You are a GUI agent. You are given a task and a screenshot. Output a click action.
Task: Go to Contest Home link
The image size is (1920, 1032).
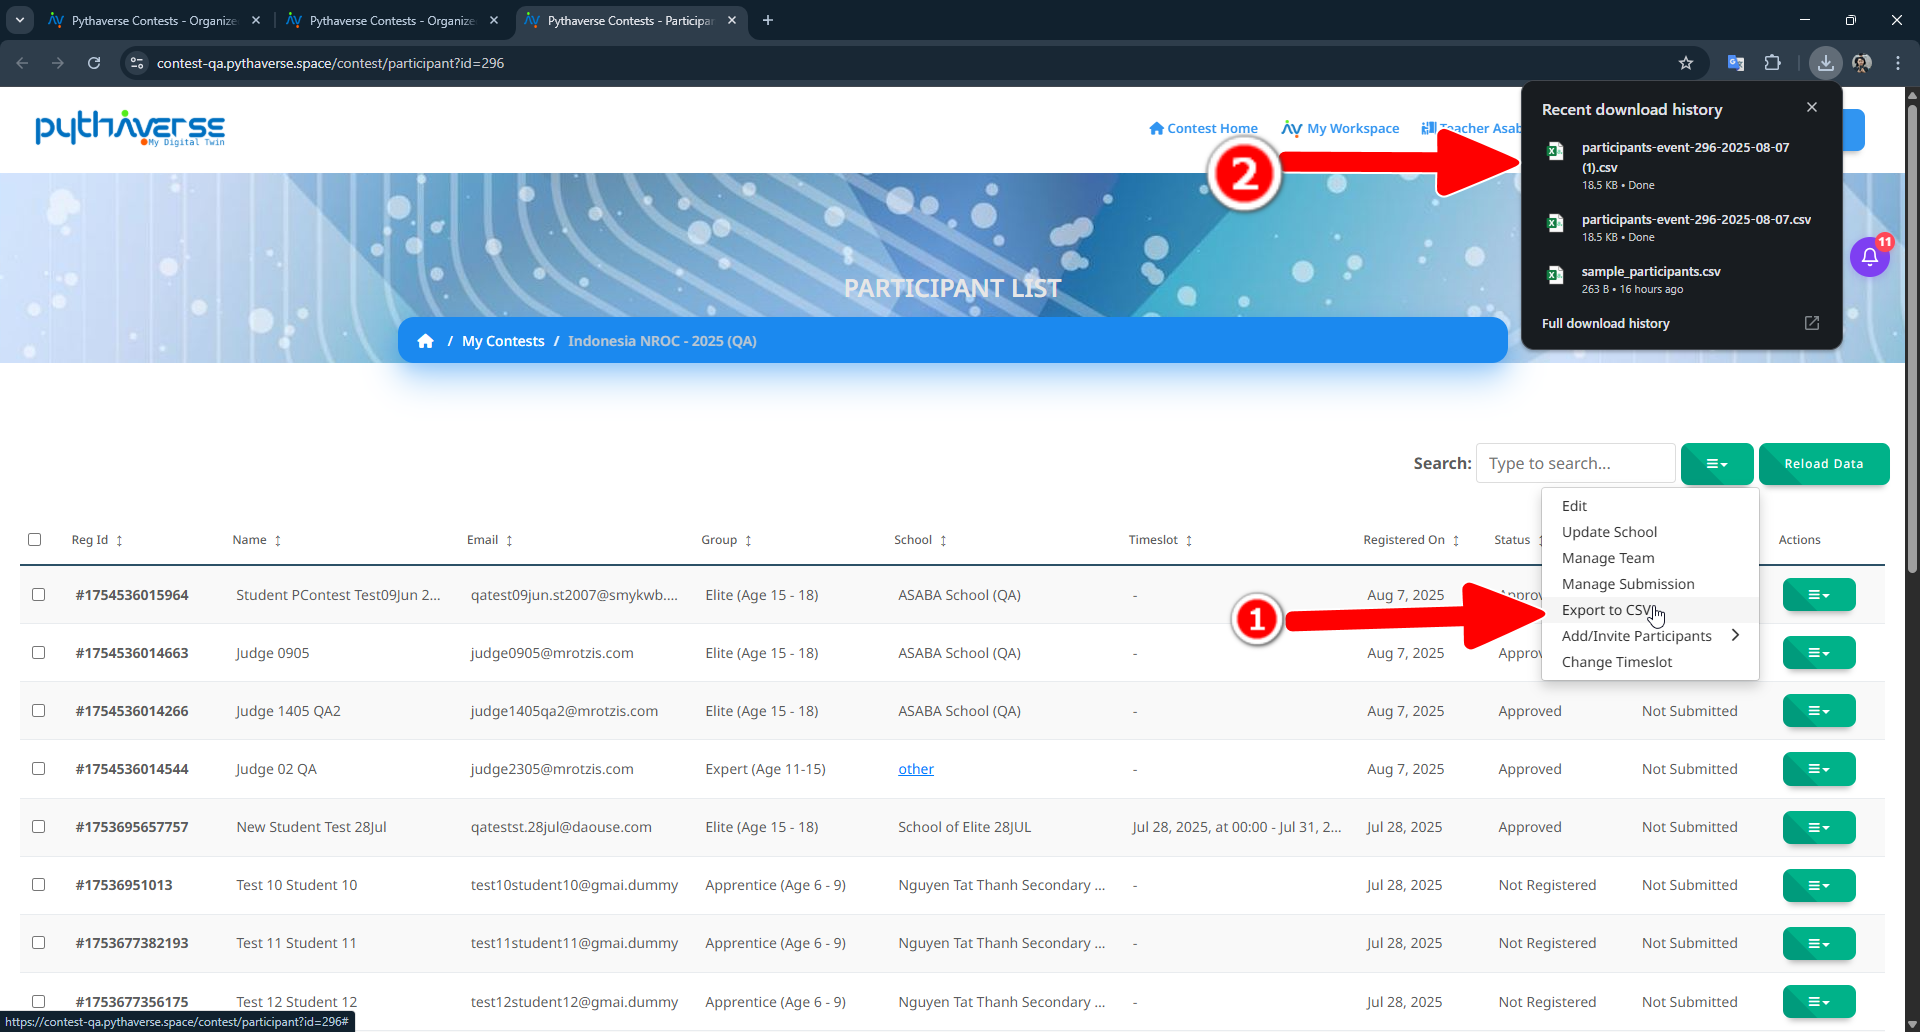[x=1203, y=128]
